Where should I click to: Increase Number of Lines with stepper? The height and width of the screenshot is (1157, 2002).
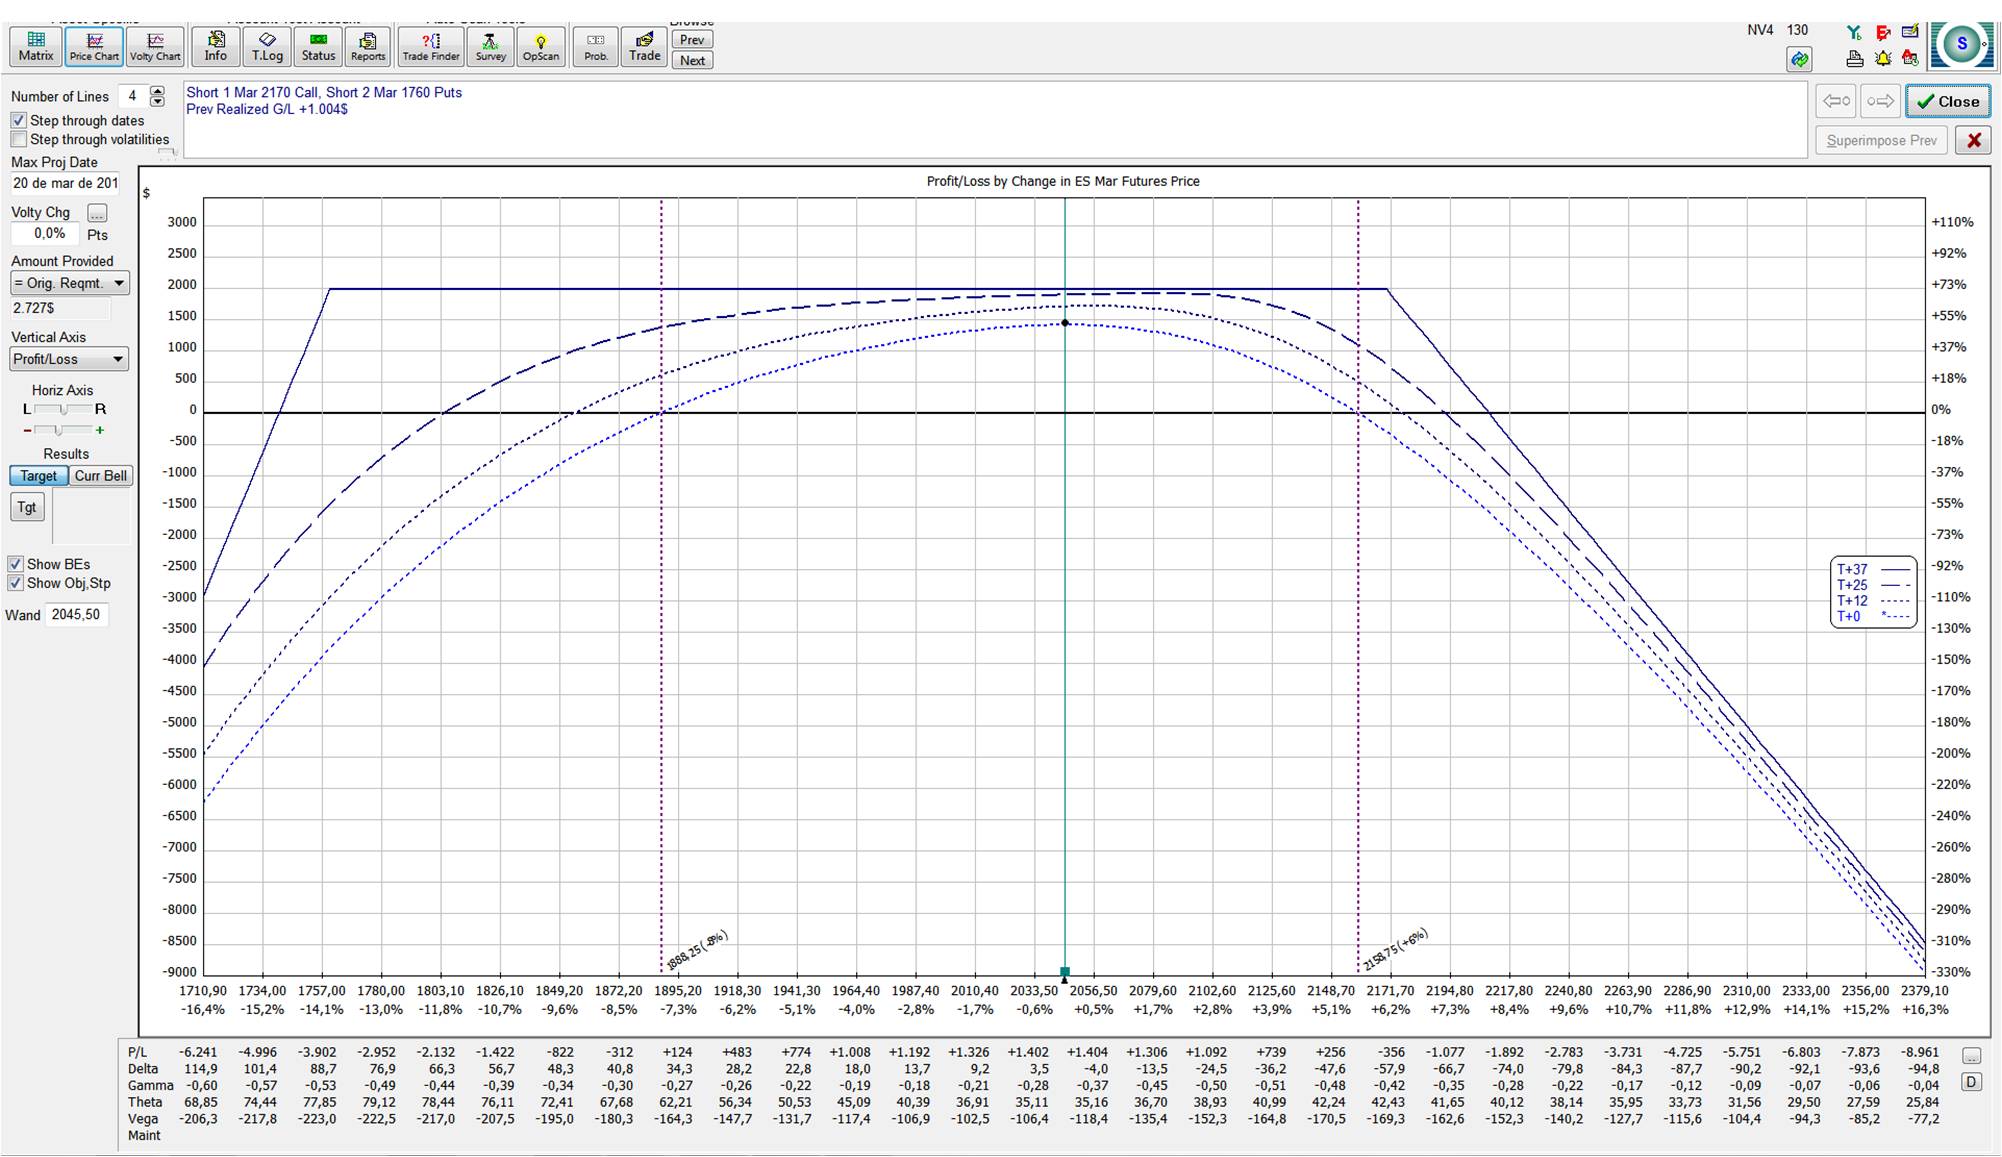click(x=157, y=91)
